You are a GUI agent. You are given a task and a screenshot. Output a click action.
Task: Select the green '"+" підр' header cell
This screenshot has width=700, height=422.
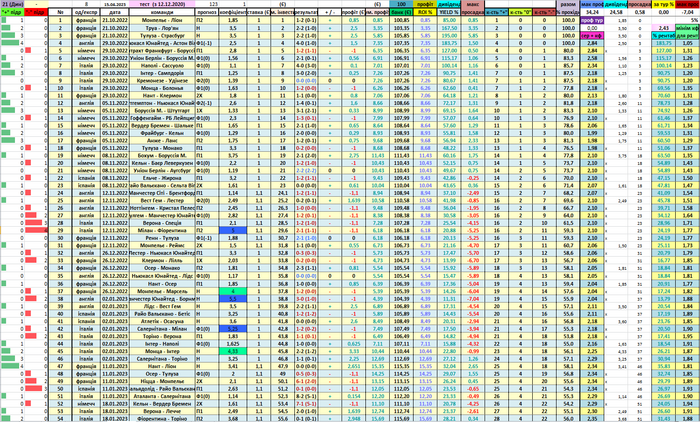tap(12, 13)
